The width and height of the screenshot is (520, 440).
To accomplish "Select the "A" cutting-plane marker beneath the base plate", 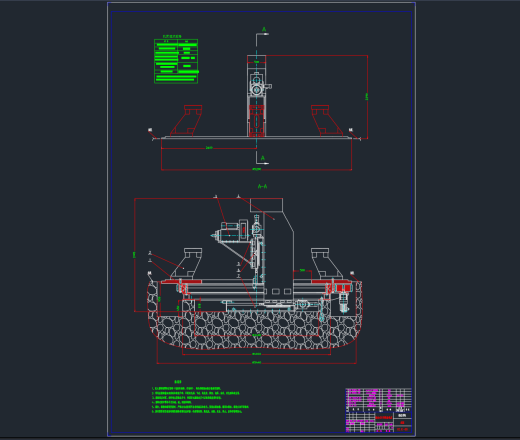I will [263, 158].
